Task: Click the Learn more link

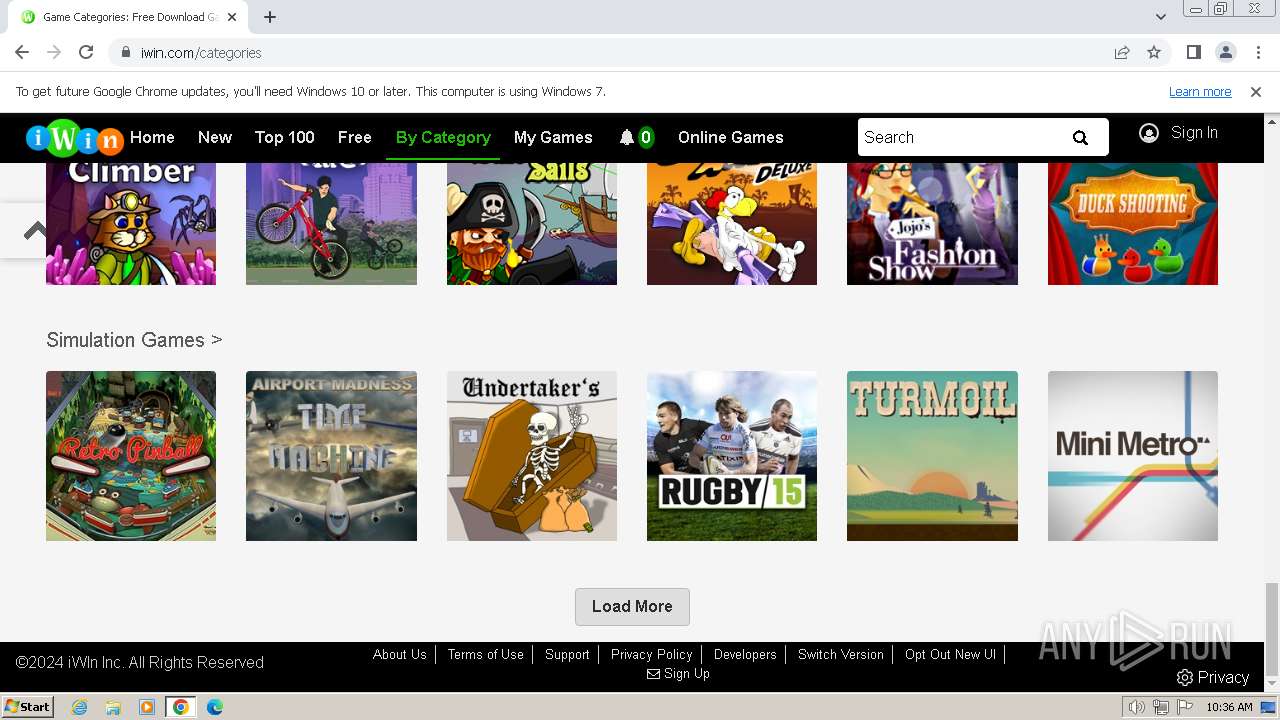Action: point(1200,92)
